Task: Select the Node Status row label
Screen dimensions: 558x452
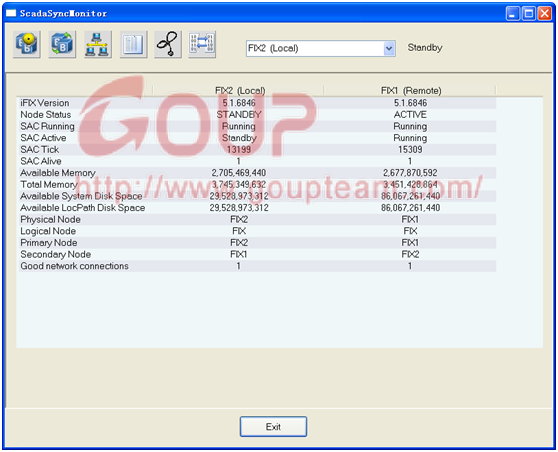Action: coord(46,115)
